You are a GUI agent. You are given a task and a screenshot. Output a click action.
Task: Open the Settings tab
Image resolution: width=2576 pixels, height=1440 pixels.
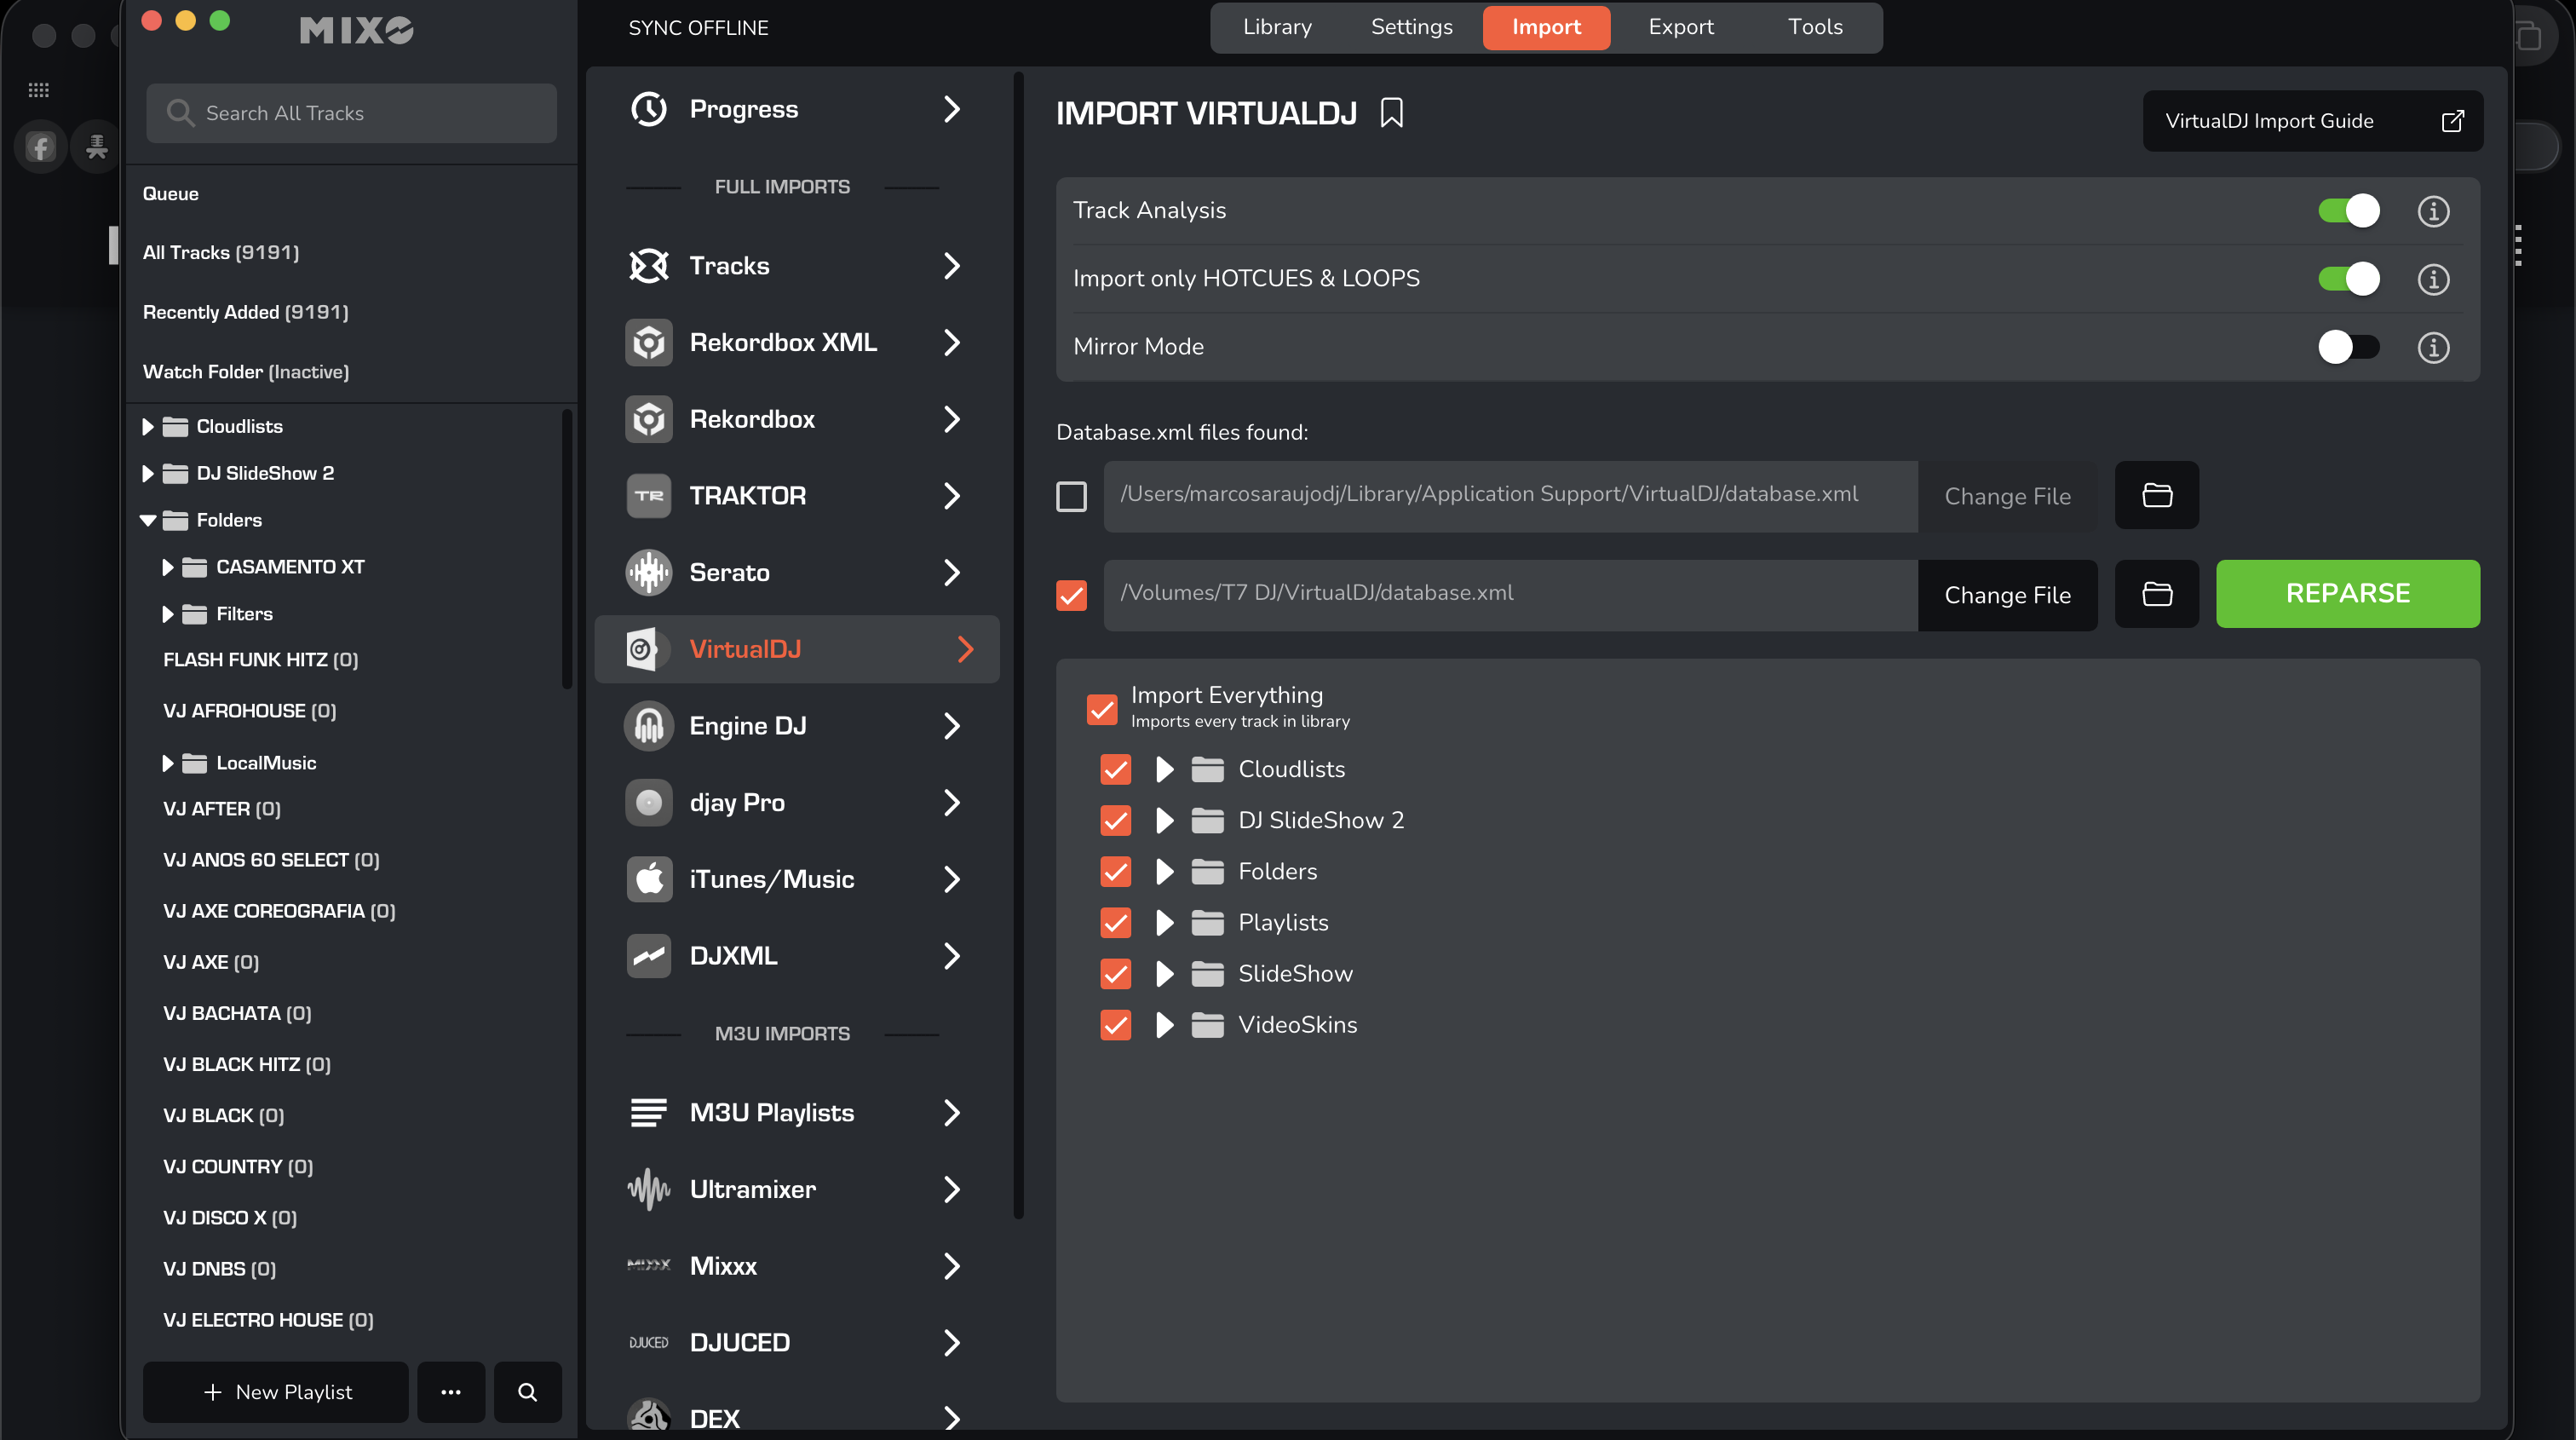coord(1411,27)
